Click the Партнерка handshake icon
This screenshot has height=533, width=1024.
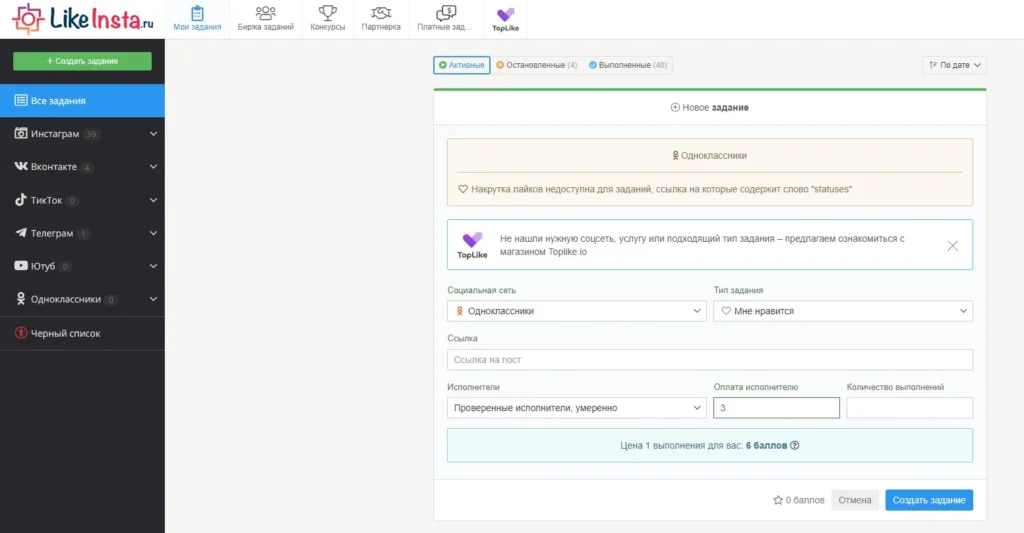click(381, 13)
